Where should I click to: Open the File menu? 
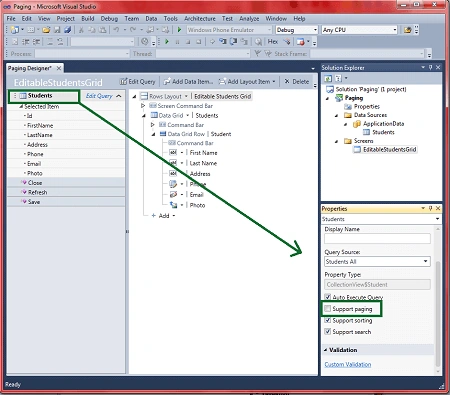[x=11, y=19]
